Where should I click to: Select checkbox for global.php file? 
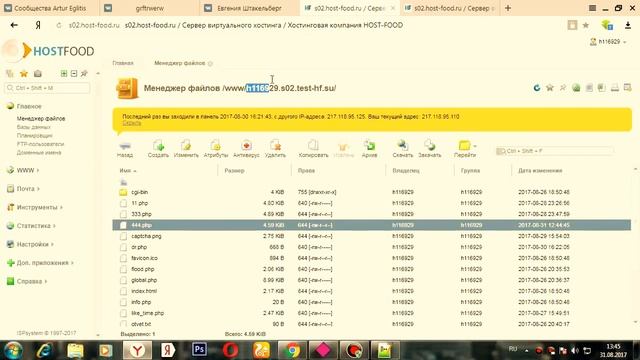tap(123, 280)
